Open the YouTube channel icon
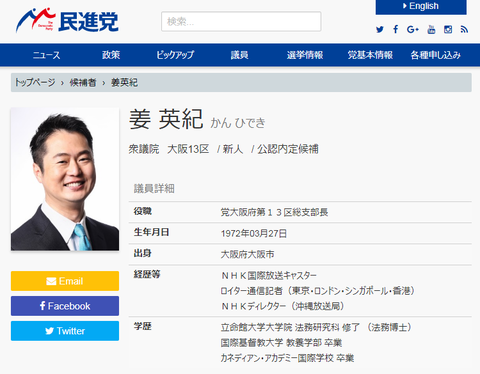Viewport: 480px width, 374px height. tap(431, 29)
